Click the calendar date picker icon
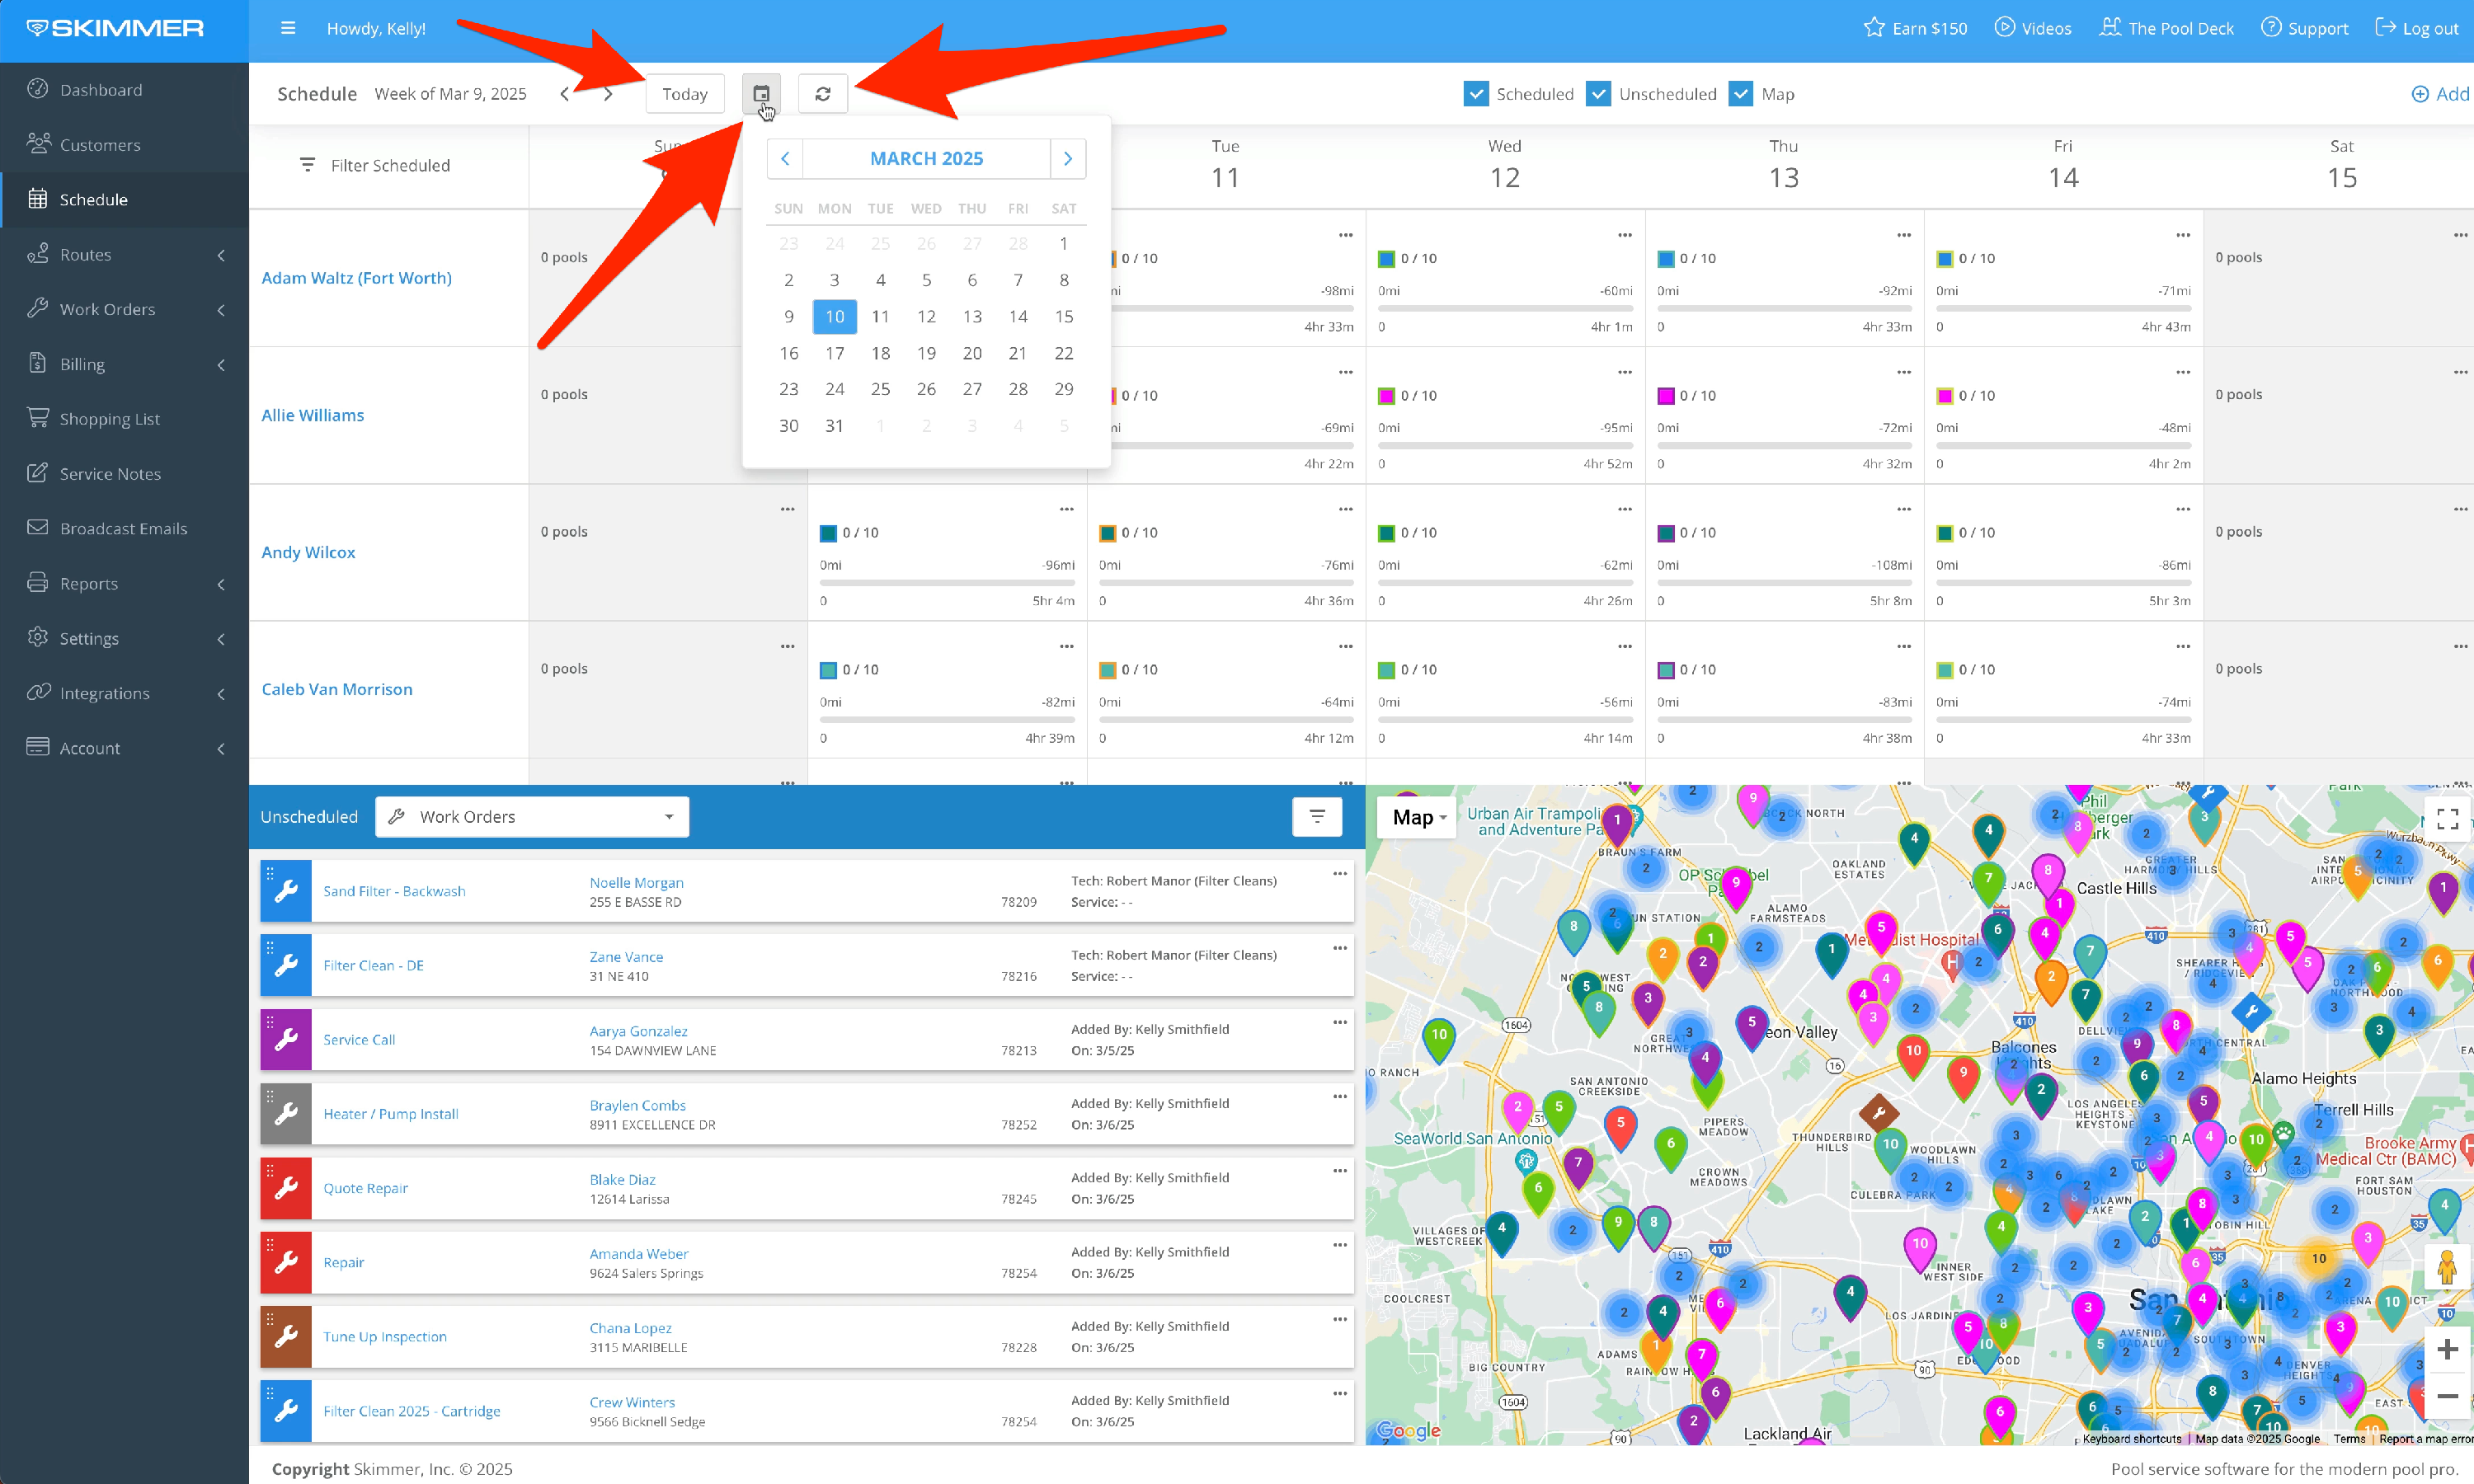The height and width of the screenshot is (1484, 2474). [761, 93]
